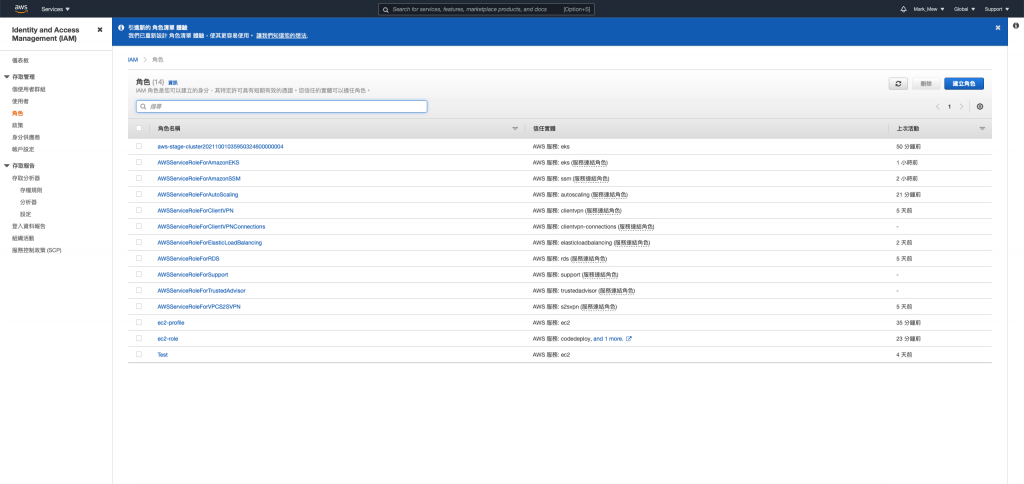Open 儀表板 in the sidebar
The width and height of the screenshot is (1024, 484).
pyautogui.click(x=20, y=60)
